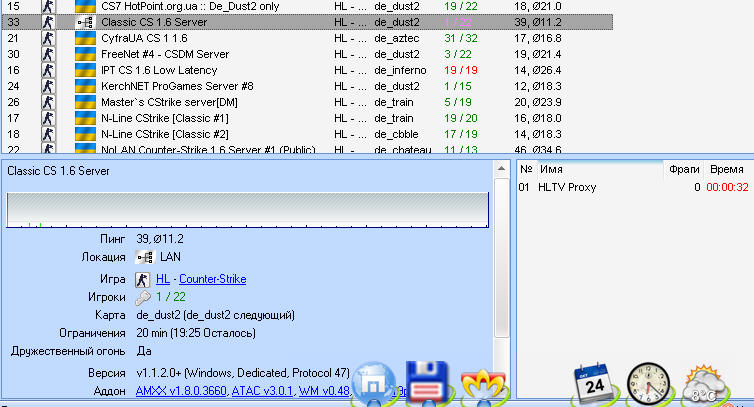
Task: Open the HL game link
Action: click(163, 279)
